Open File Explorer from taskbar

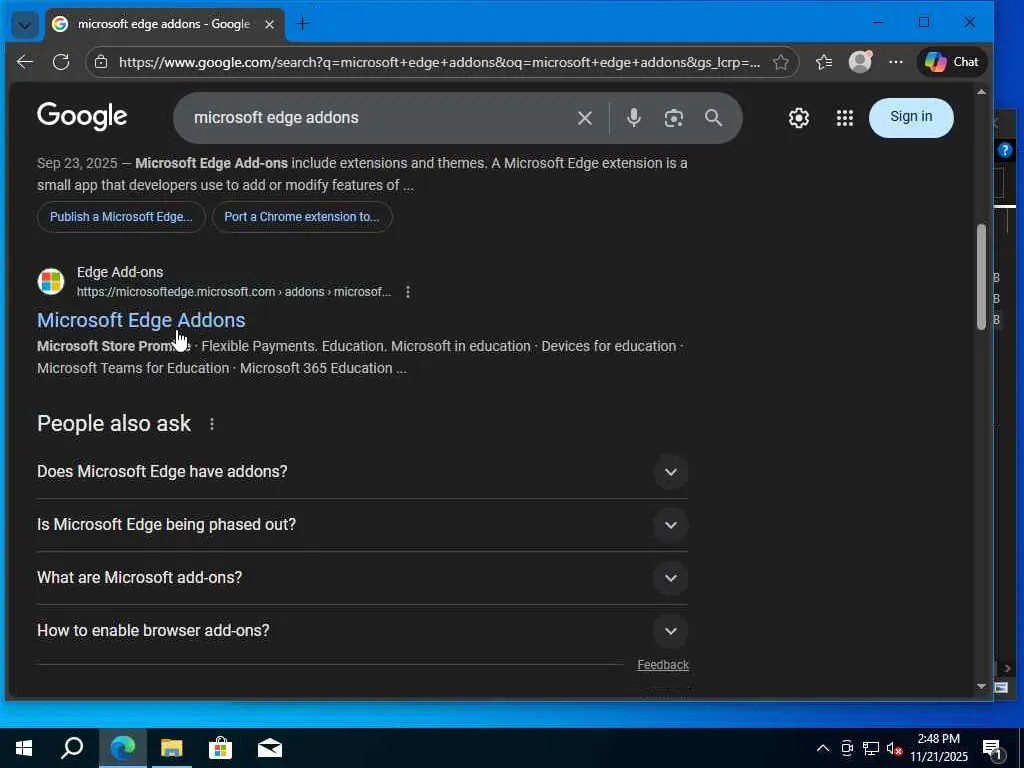[x=172, y=748]
